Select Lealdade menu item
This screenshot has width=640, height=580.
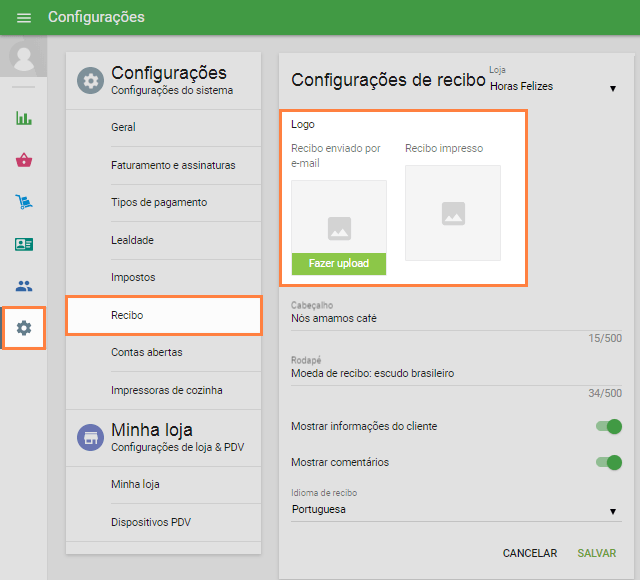[186, 240]
